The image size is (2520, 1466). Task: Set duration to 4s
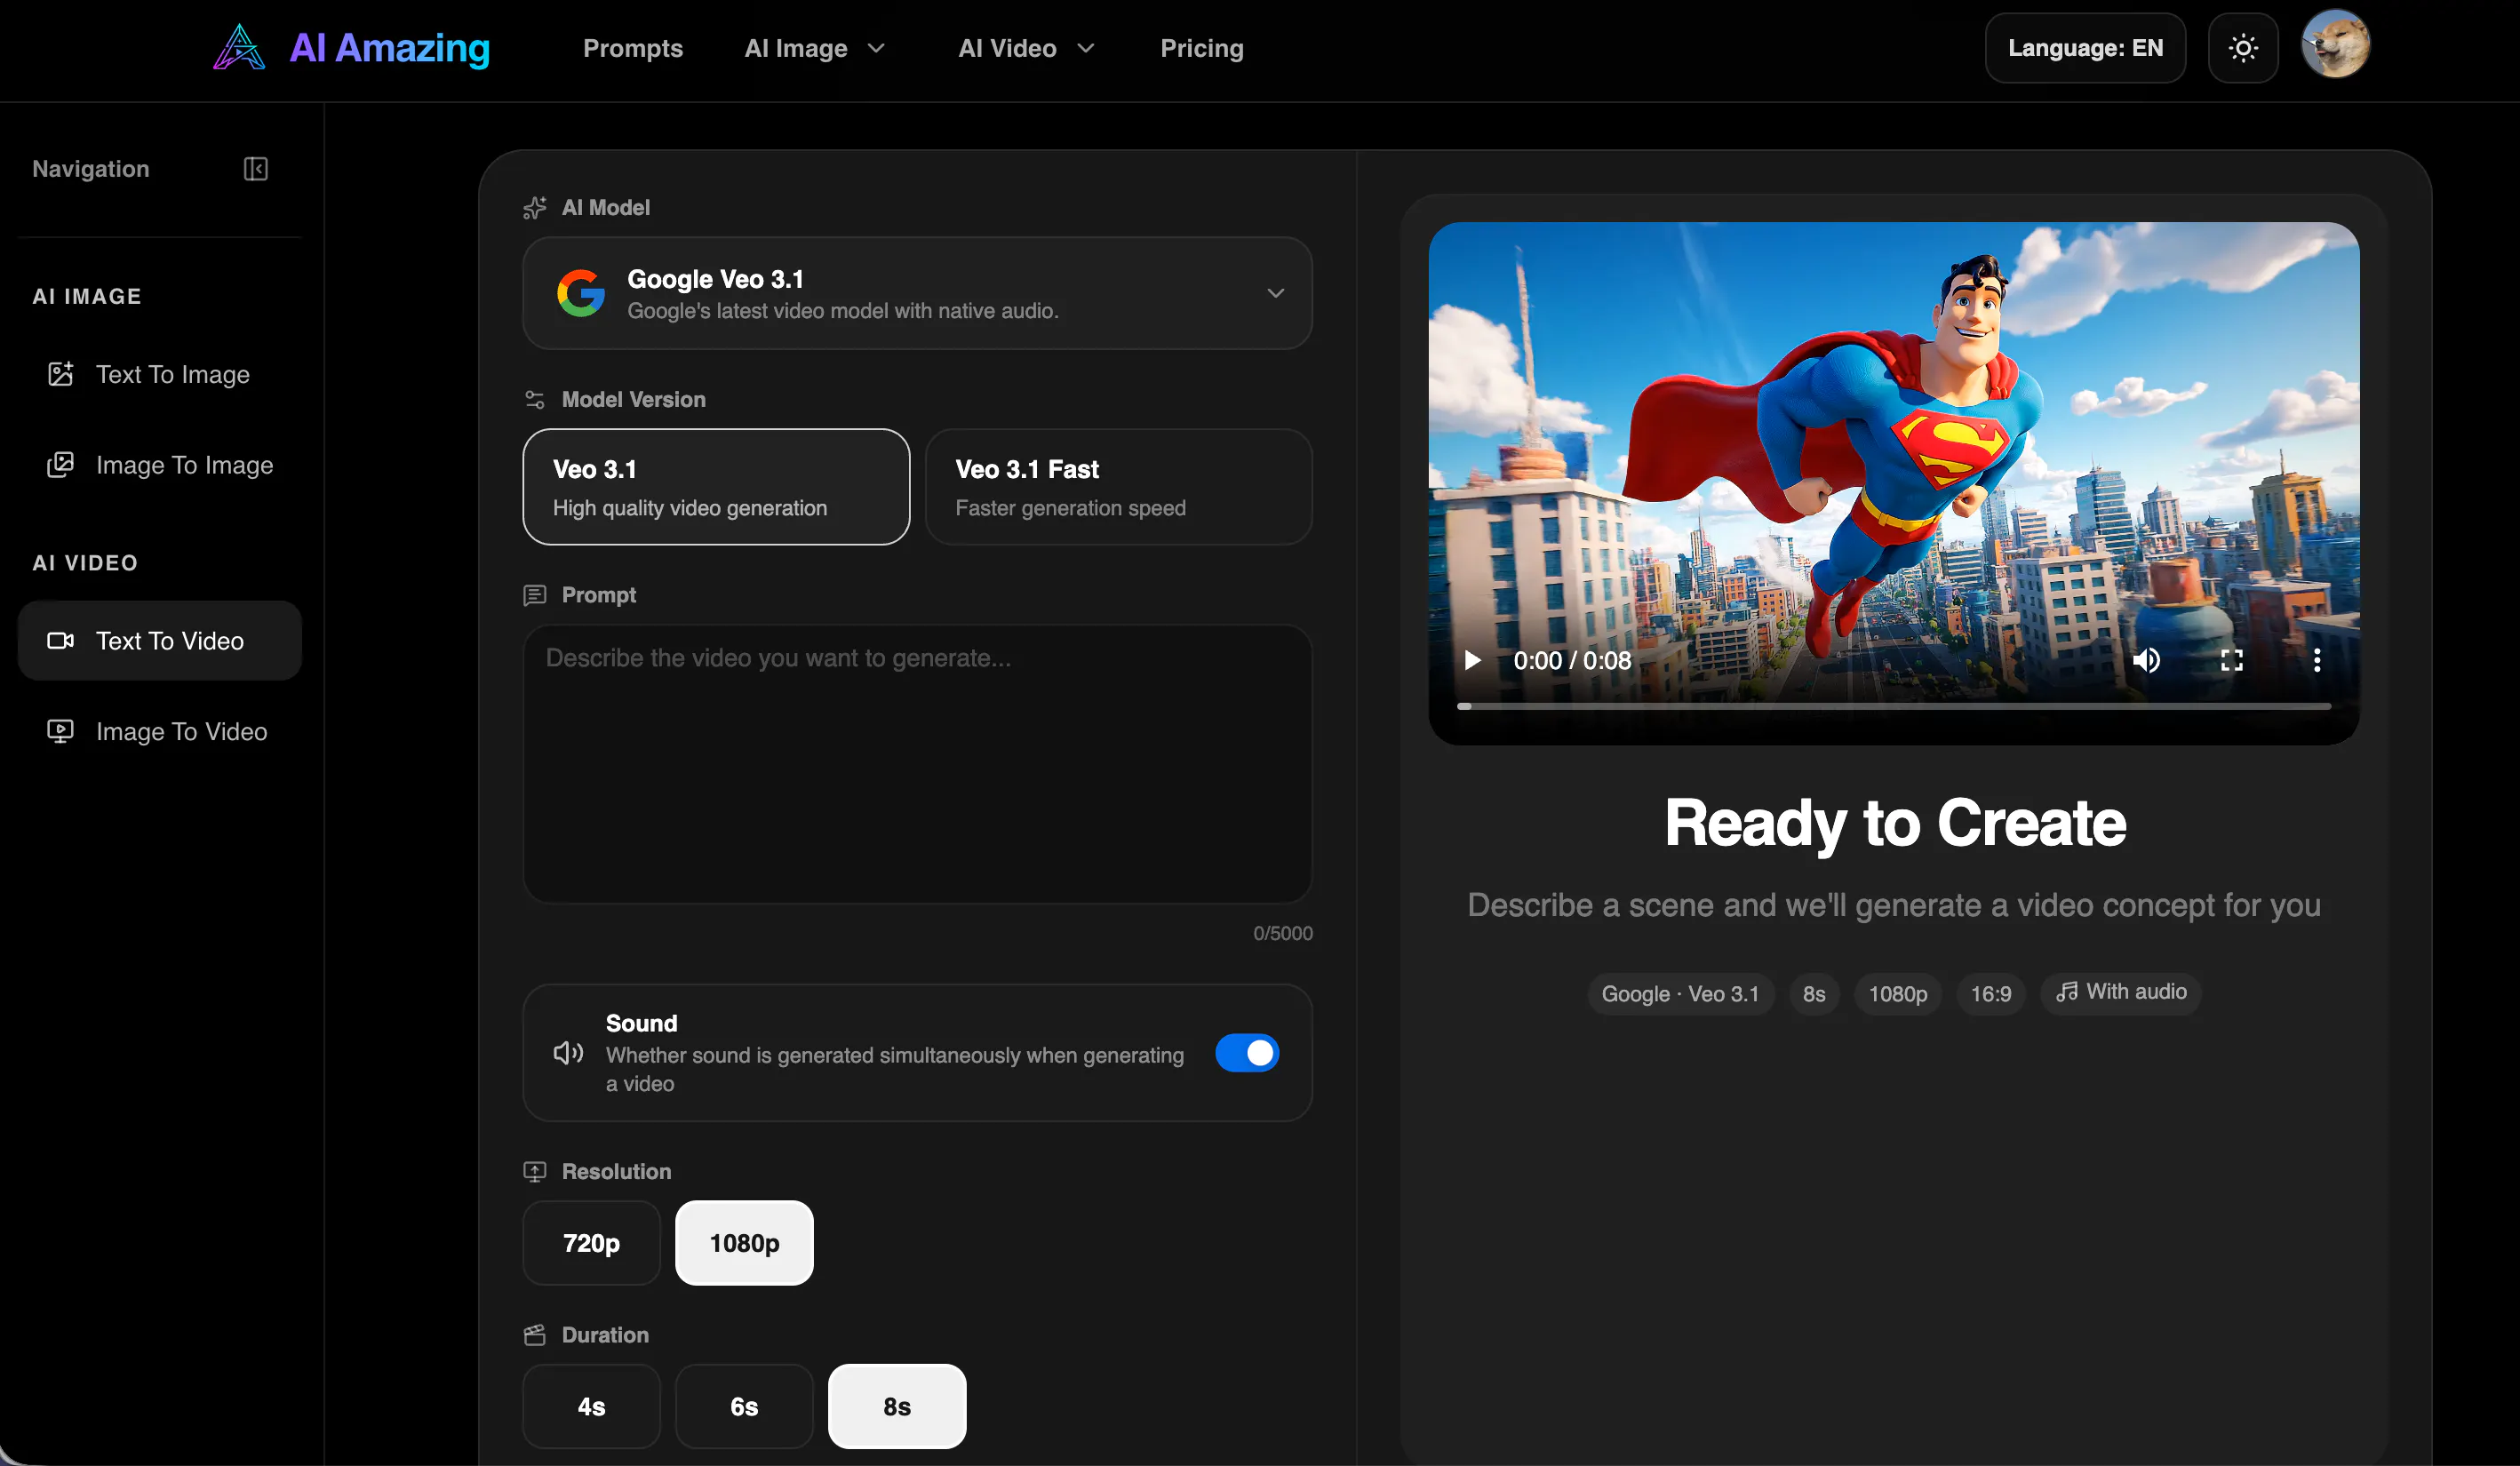591,1406
